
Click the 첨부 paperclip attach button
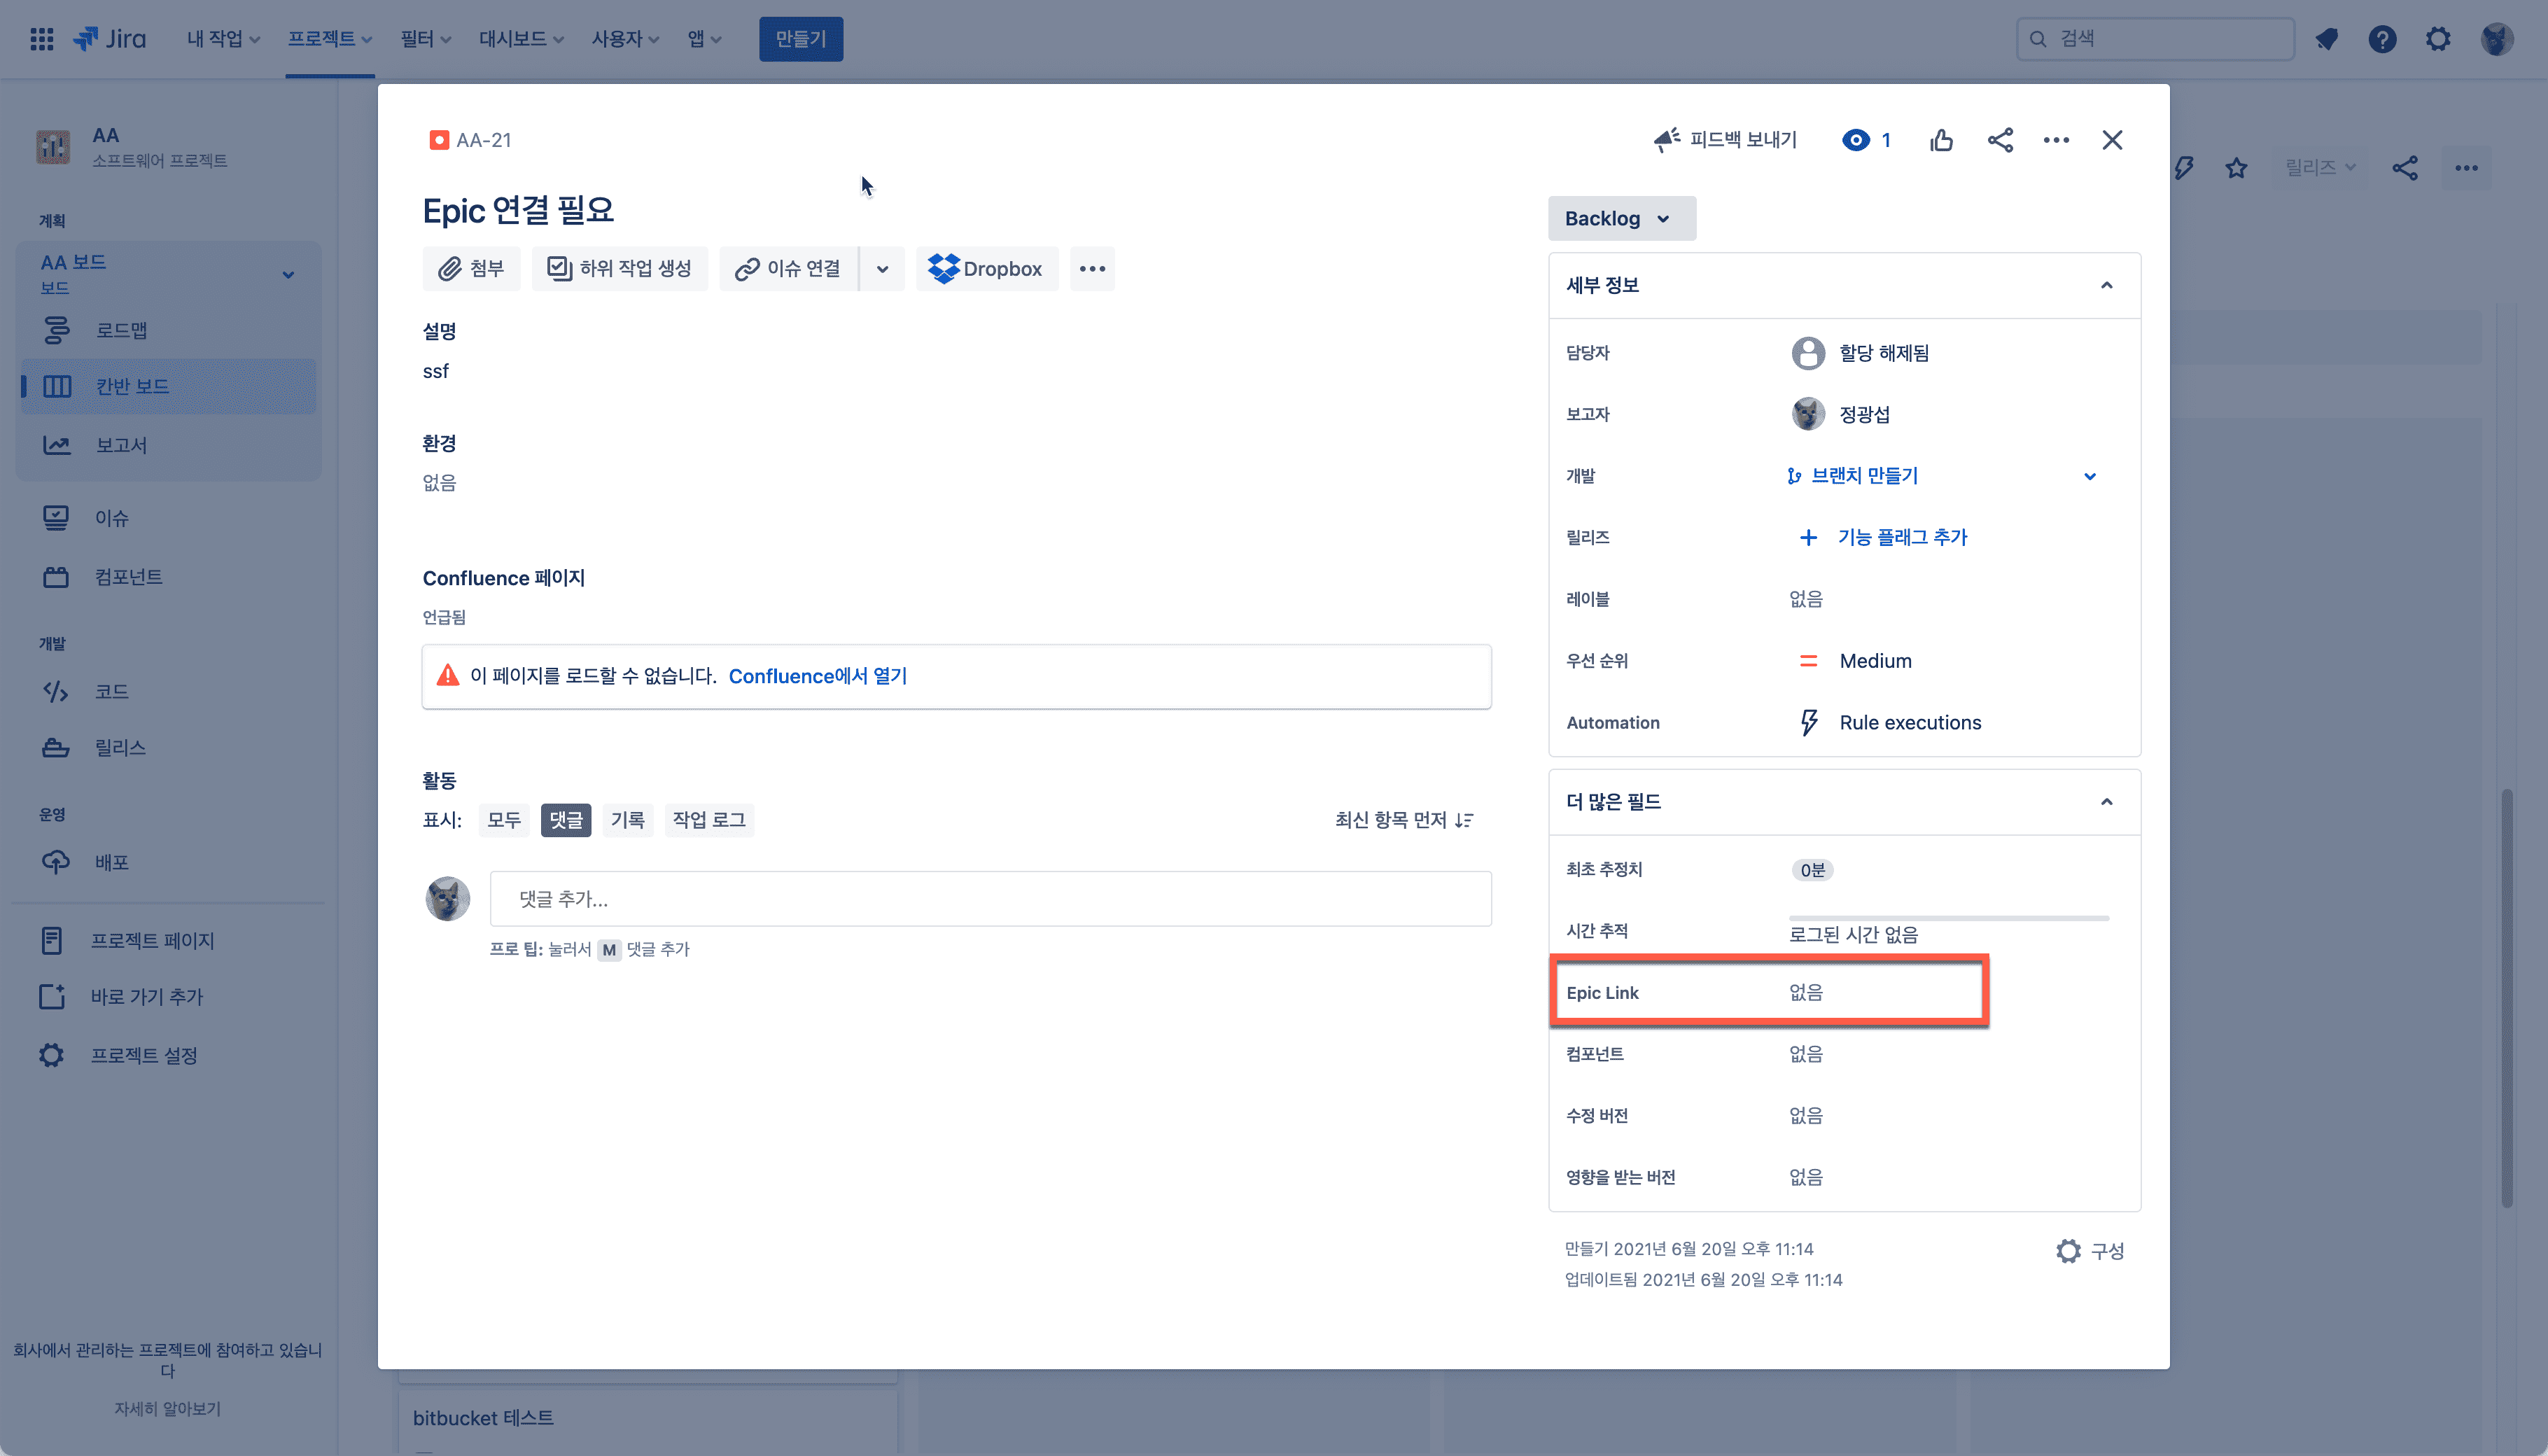pyautogui.click(x=471, y=269)
